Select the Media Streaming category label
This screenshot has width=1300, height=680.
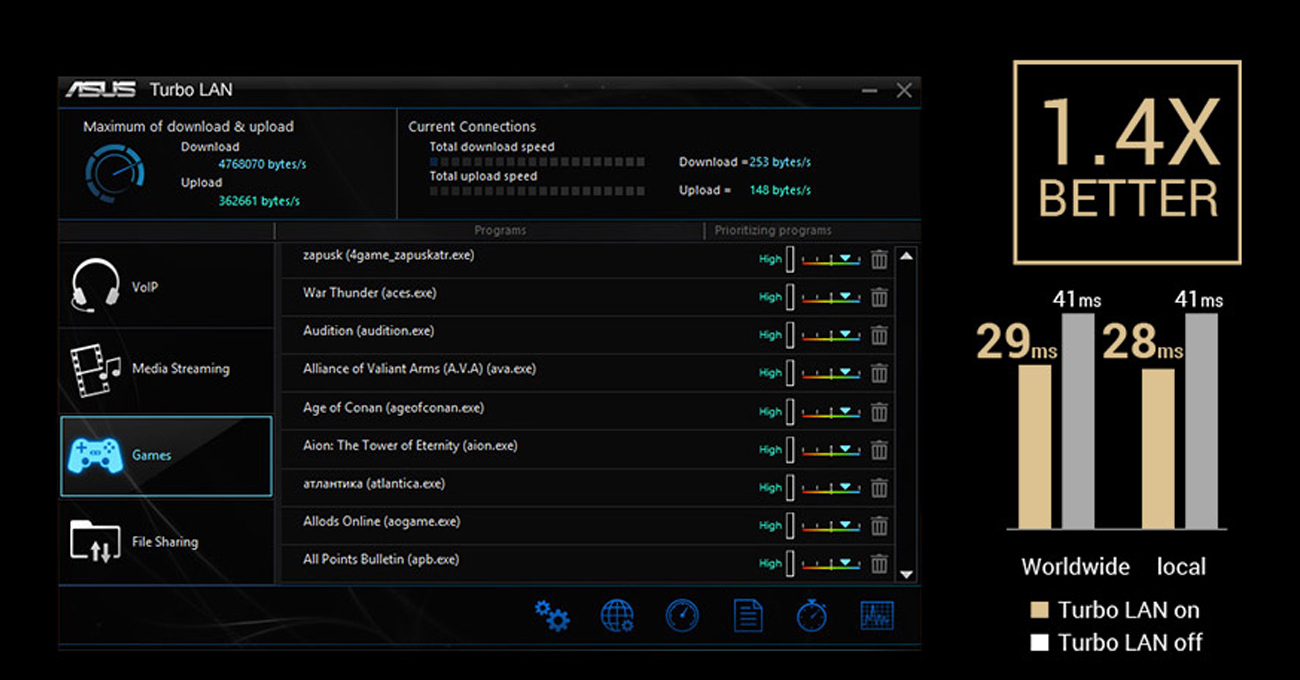tap(181, 369)
